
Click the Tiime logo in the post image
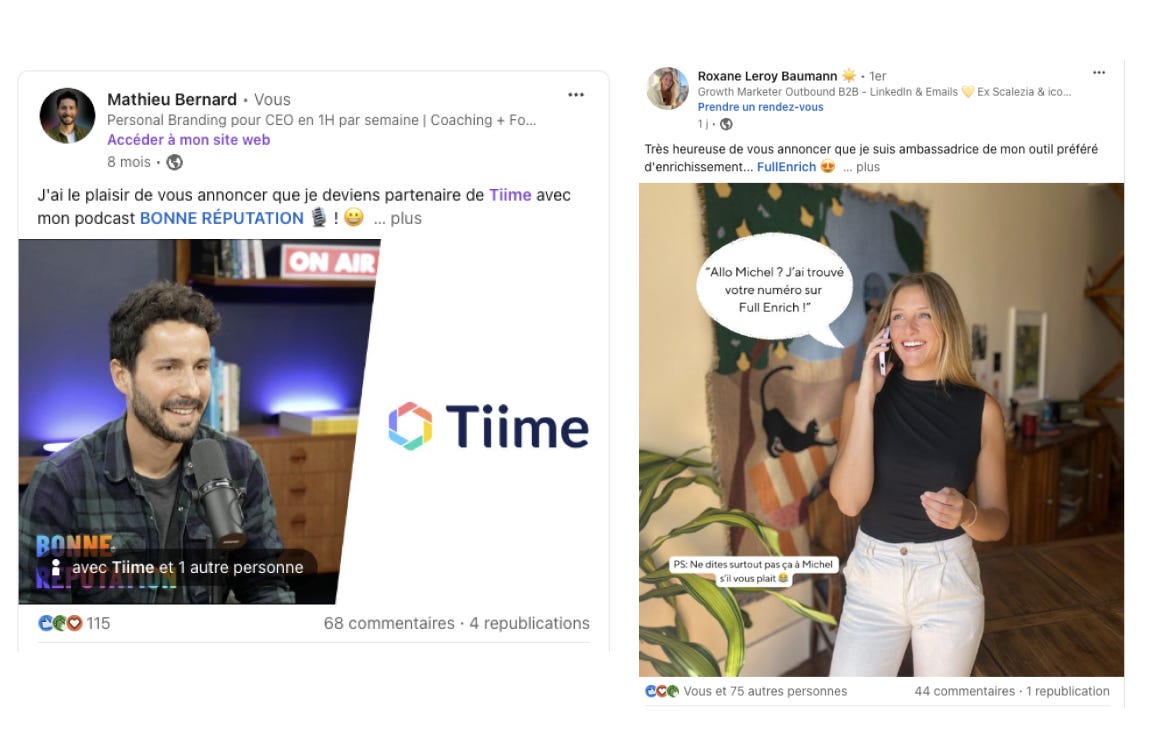click(488, 425)
